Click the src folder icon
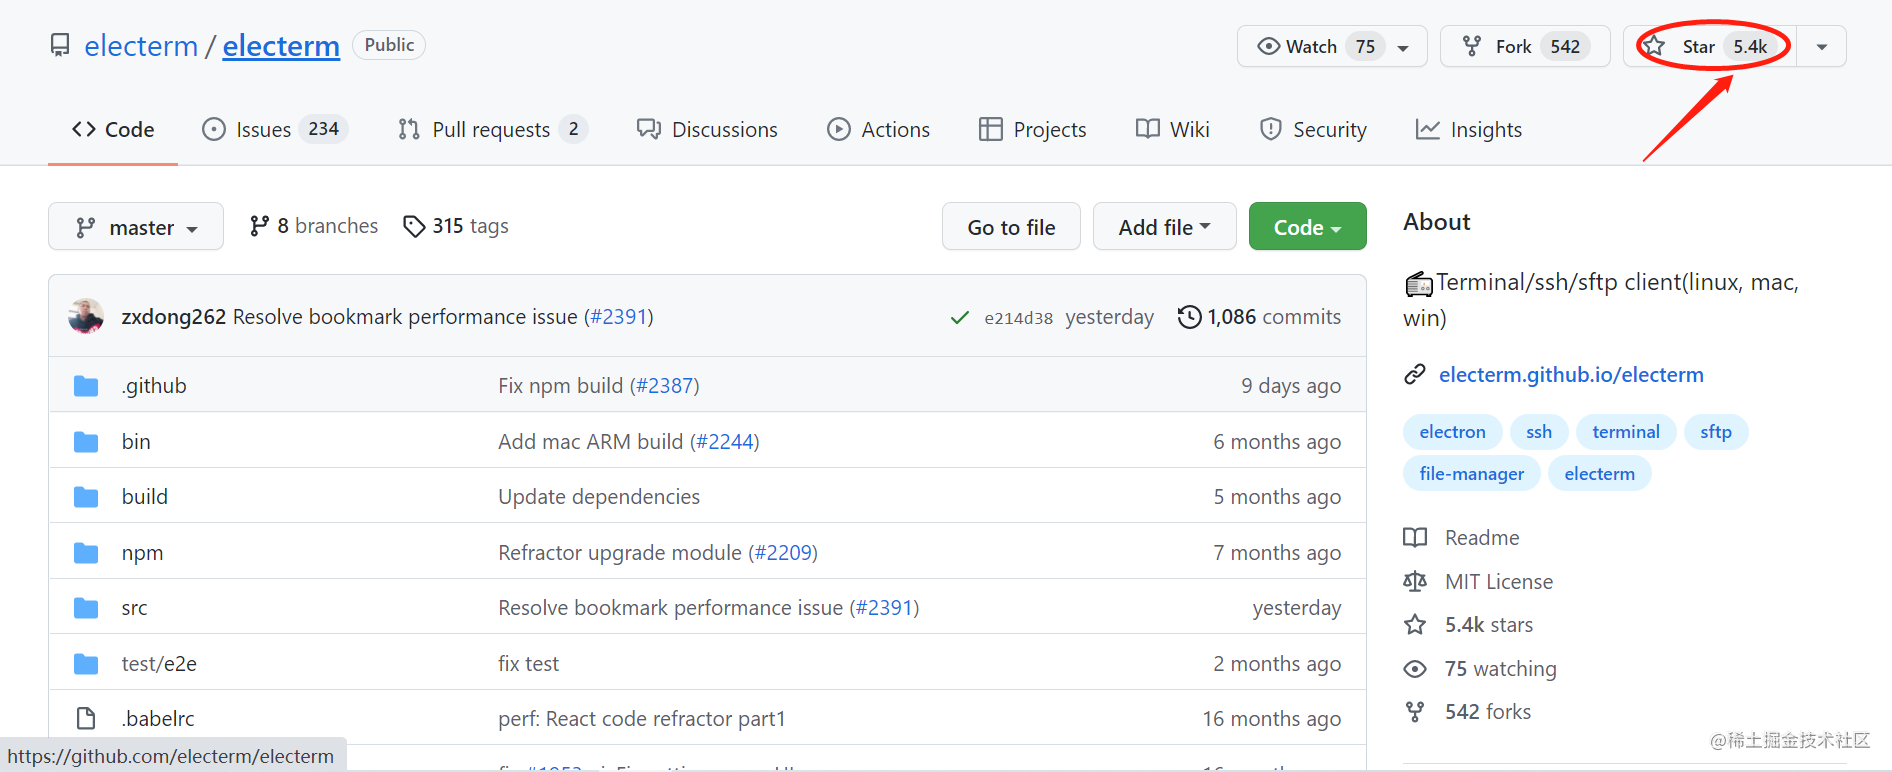 tap(86, 608)
